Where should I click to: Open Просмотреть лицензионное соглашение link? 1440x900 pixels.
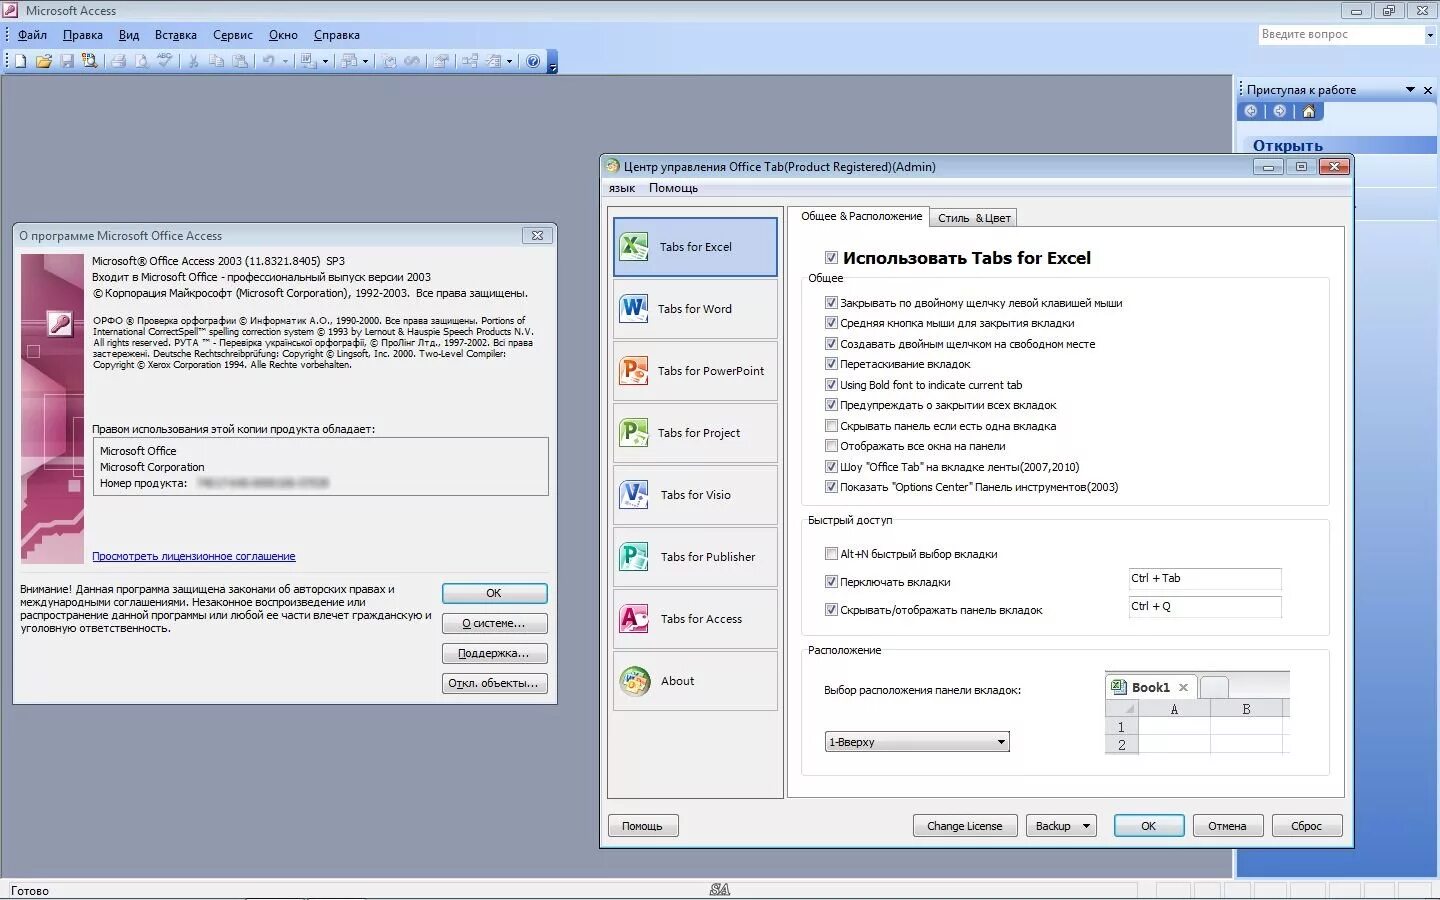194,556
